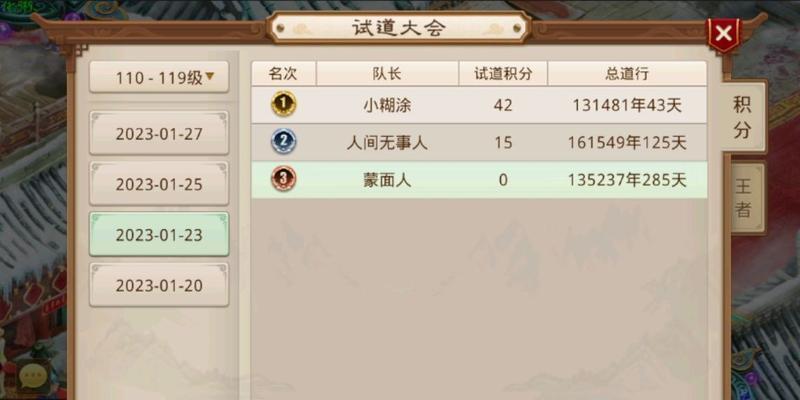800x400 pixels.
Task: Close the 试道大会 window
Action: 723,34
